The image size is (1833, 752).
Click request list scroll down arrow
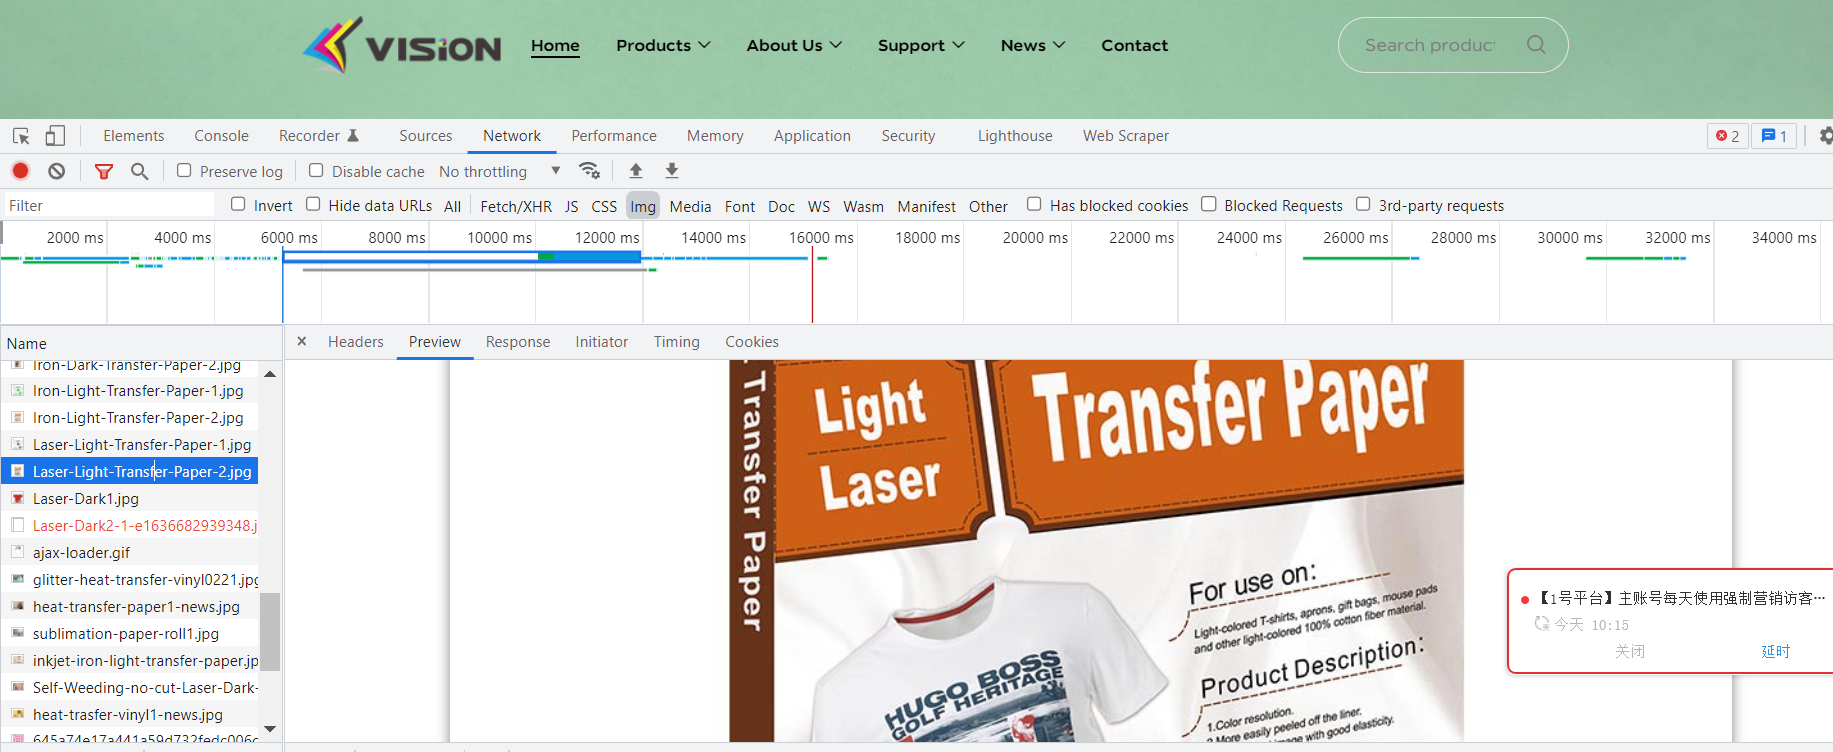pyautogui.click(x=270, y=729)
